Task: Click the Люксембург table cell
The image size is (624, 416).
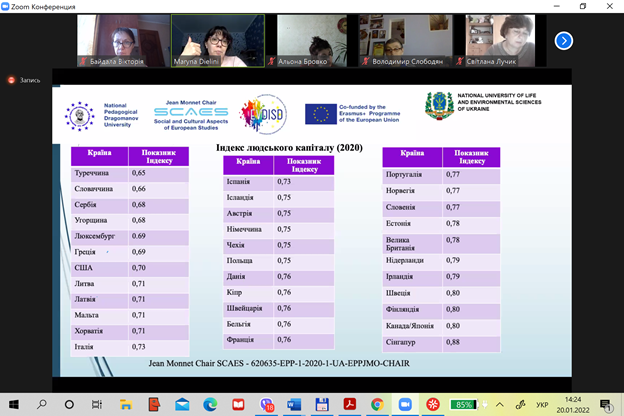Action: (99, 236)
